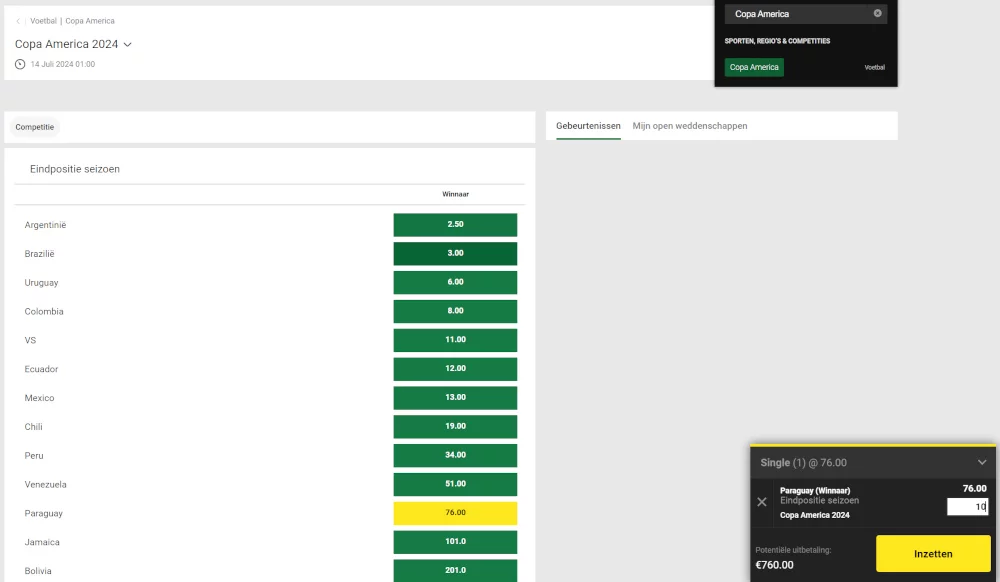Click the Paraguay row label
Viewport: 1000px width, 582px height.
click(43, 513)
